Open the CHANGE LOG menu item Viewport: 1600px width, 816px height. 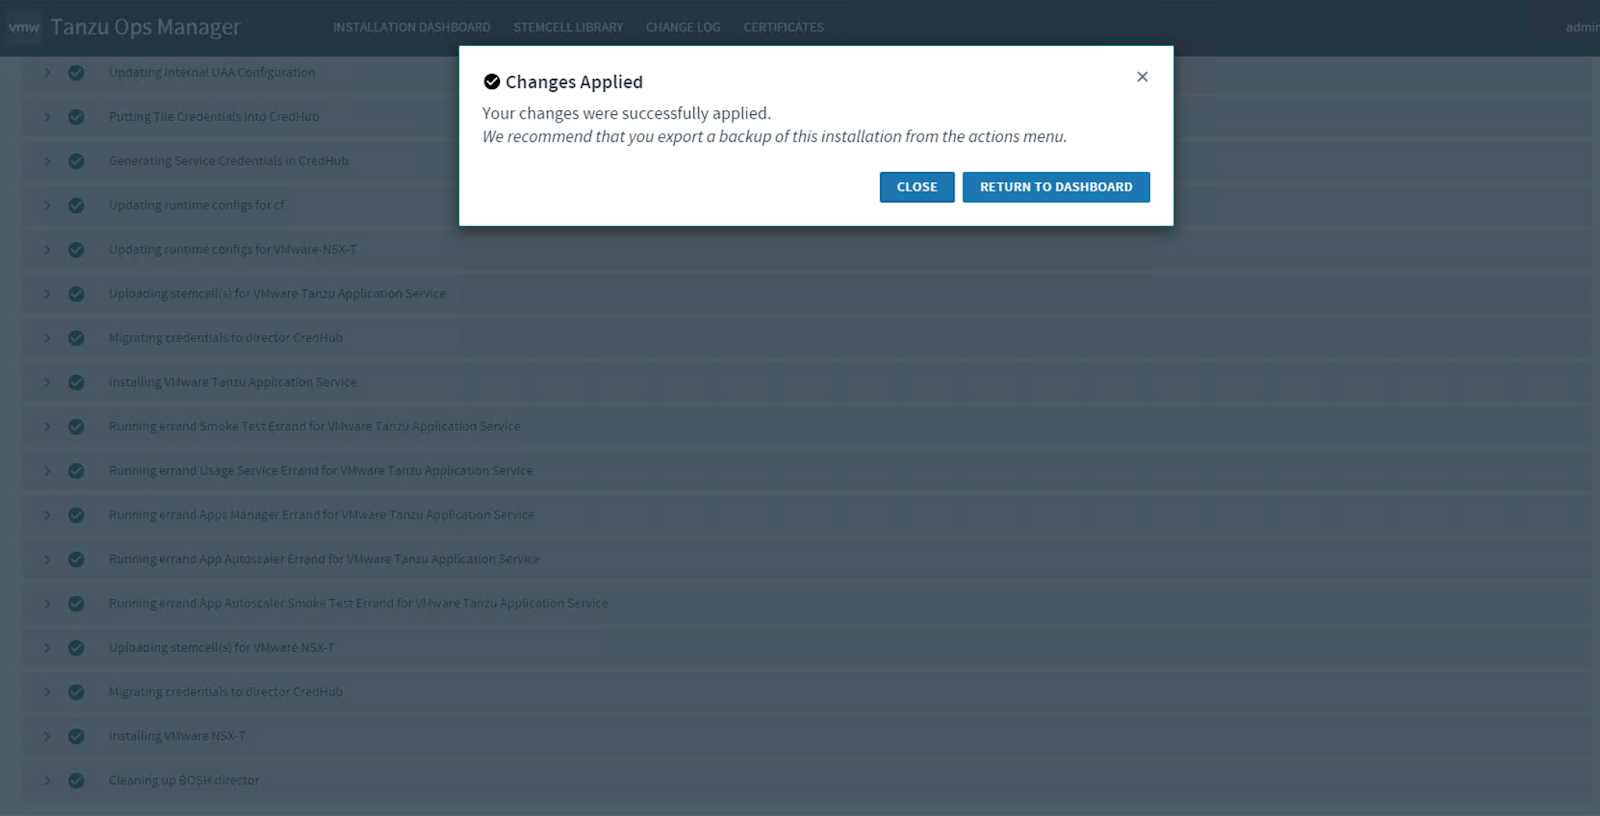[683, 27]
